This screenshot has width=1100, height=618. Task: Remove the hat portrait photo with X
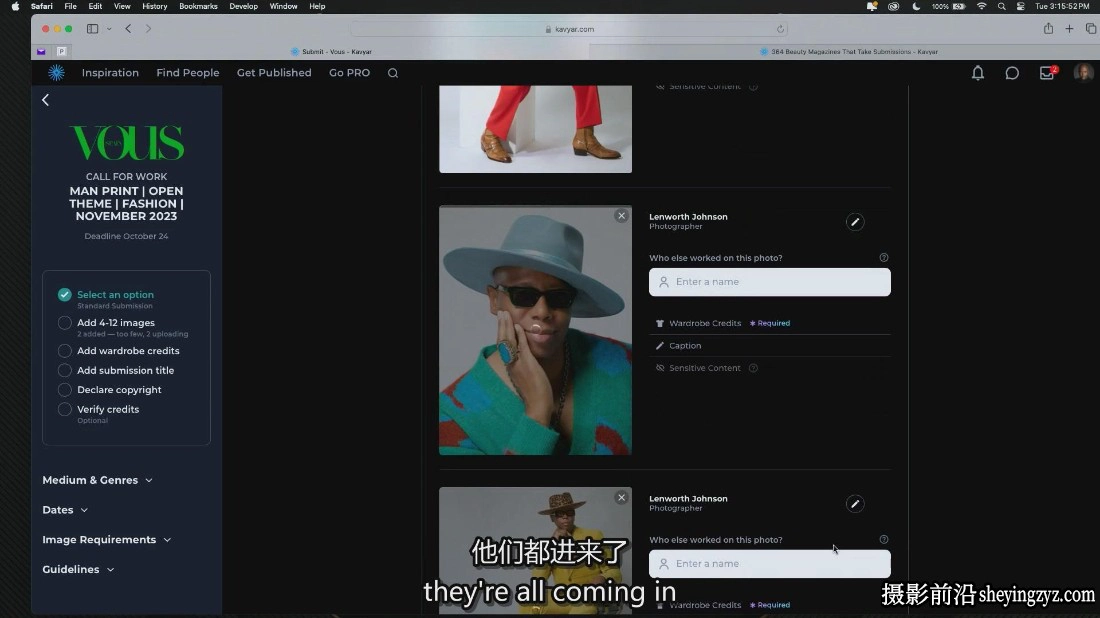(x=621, y=216)
